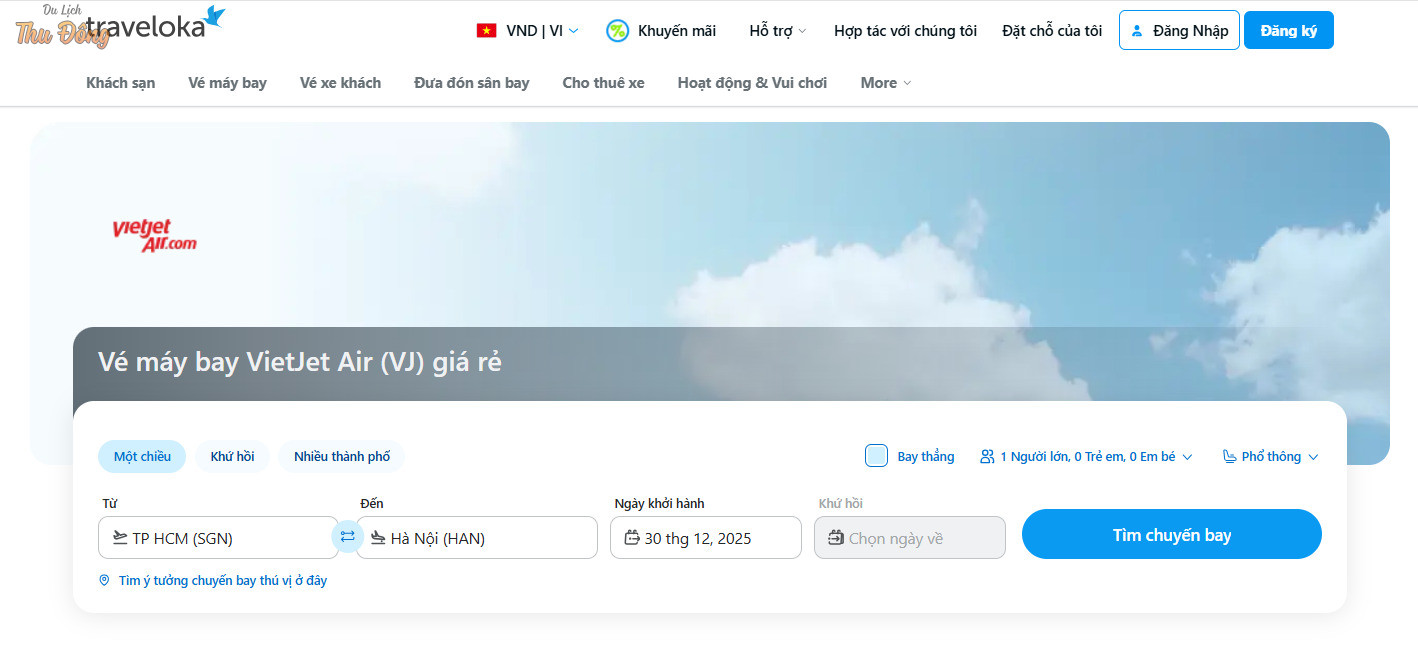Click the seat class icon

point(1230,456)
